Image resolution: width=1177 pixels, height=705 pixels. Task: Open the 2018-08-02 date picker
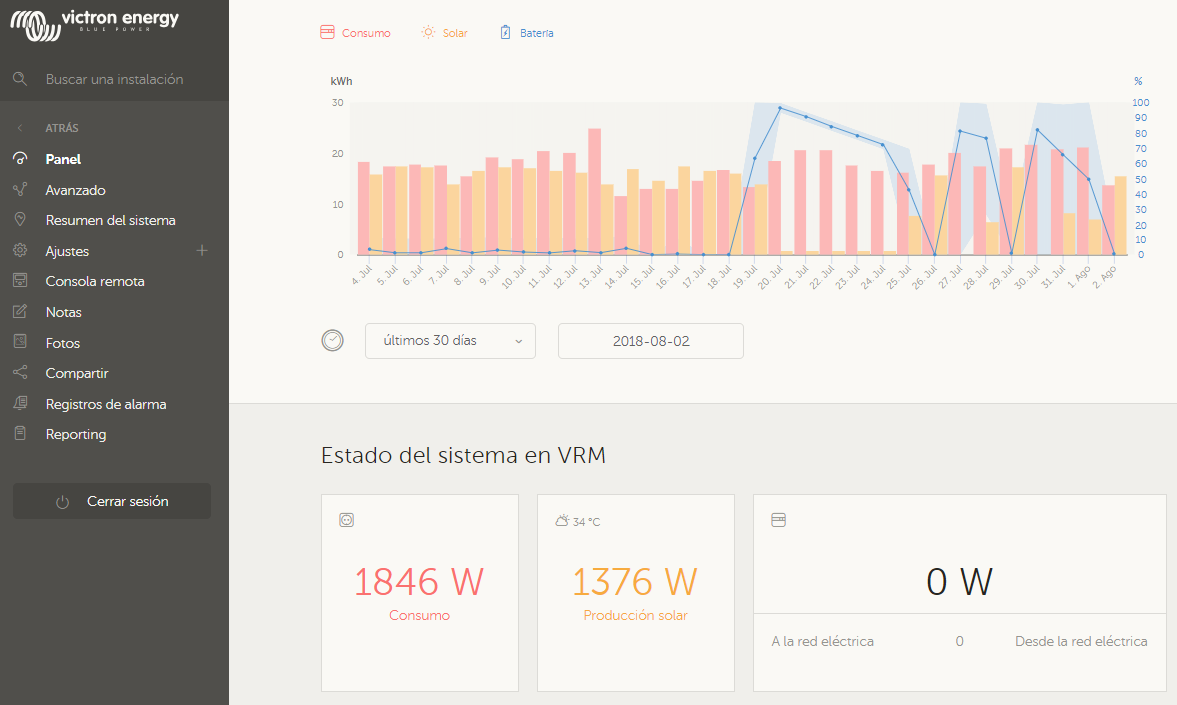pos(650,340)
